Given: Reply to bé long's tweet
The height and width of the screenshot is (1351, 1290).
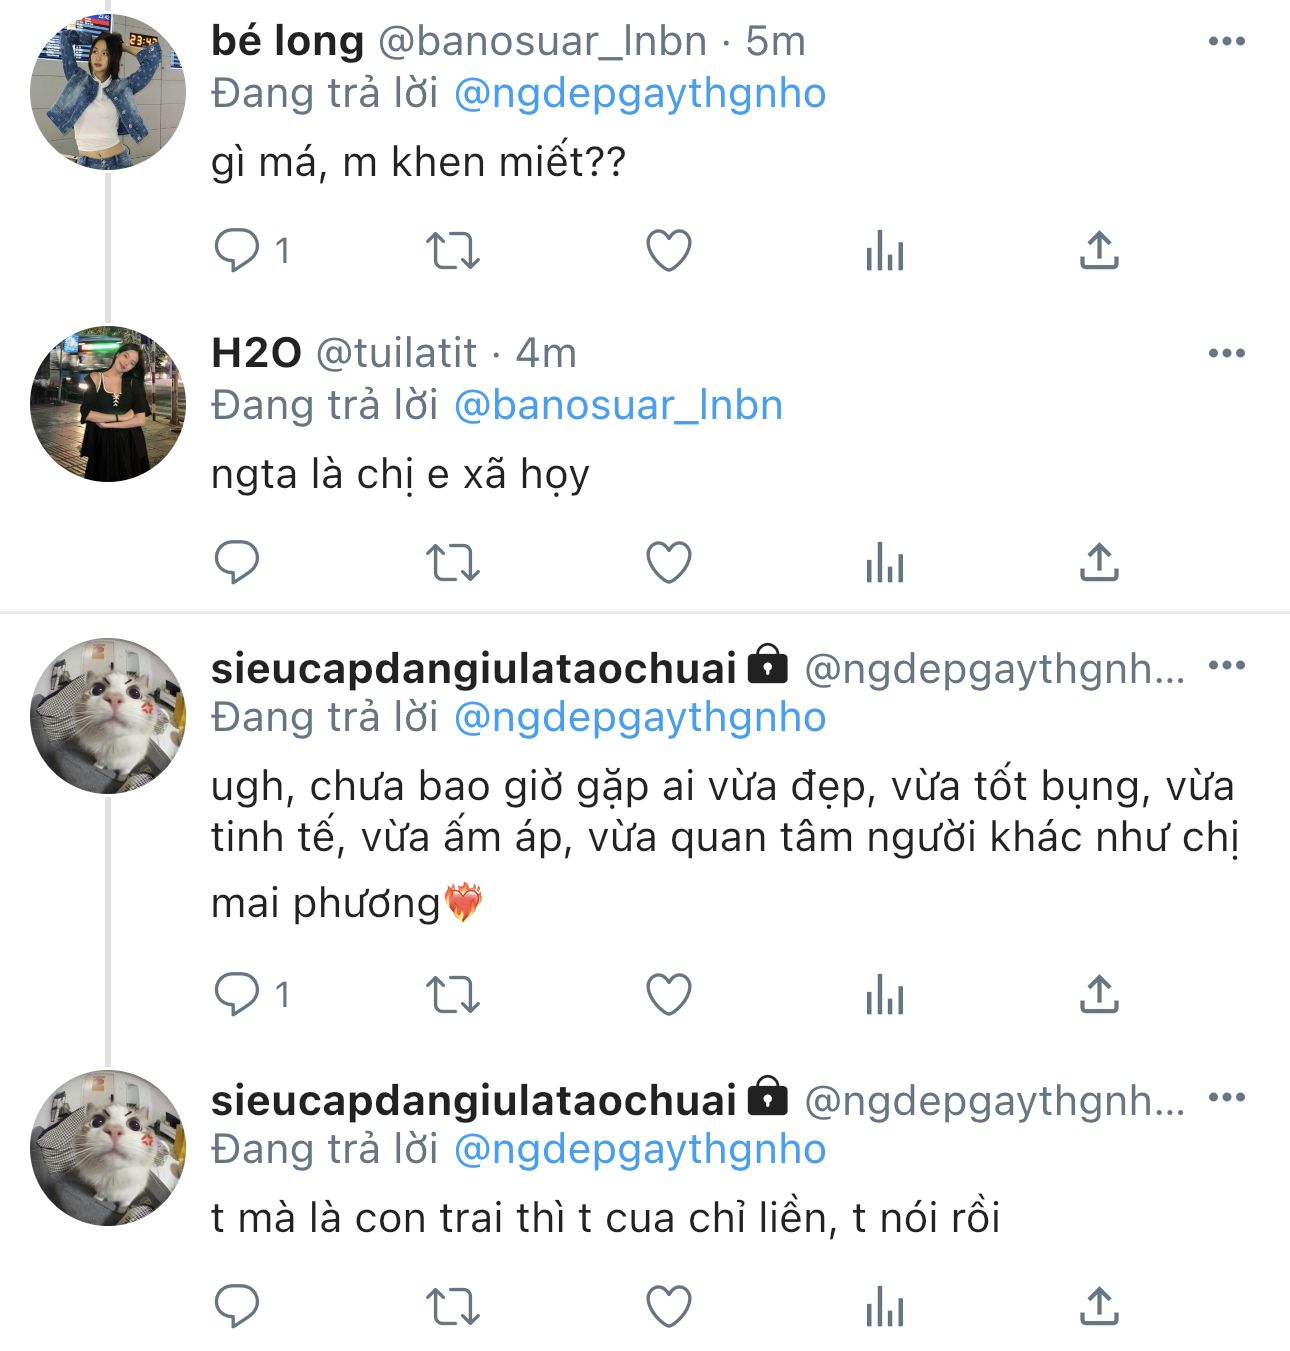Looking at the screenshot, I should (x=238, y=250).
